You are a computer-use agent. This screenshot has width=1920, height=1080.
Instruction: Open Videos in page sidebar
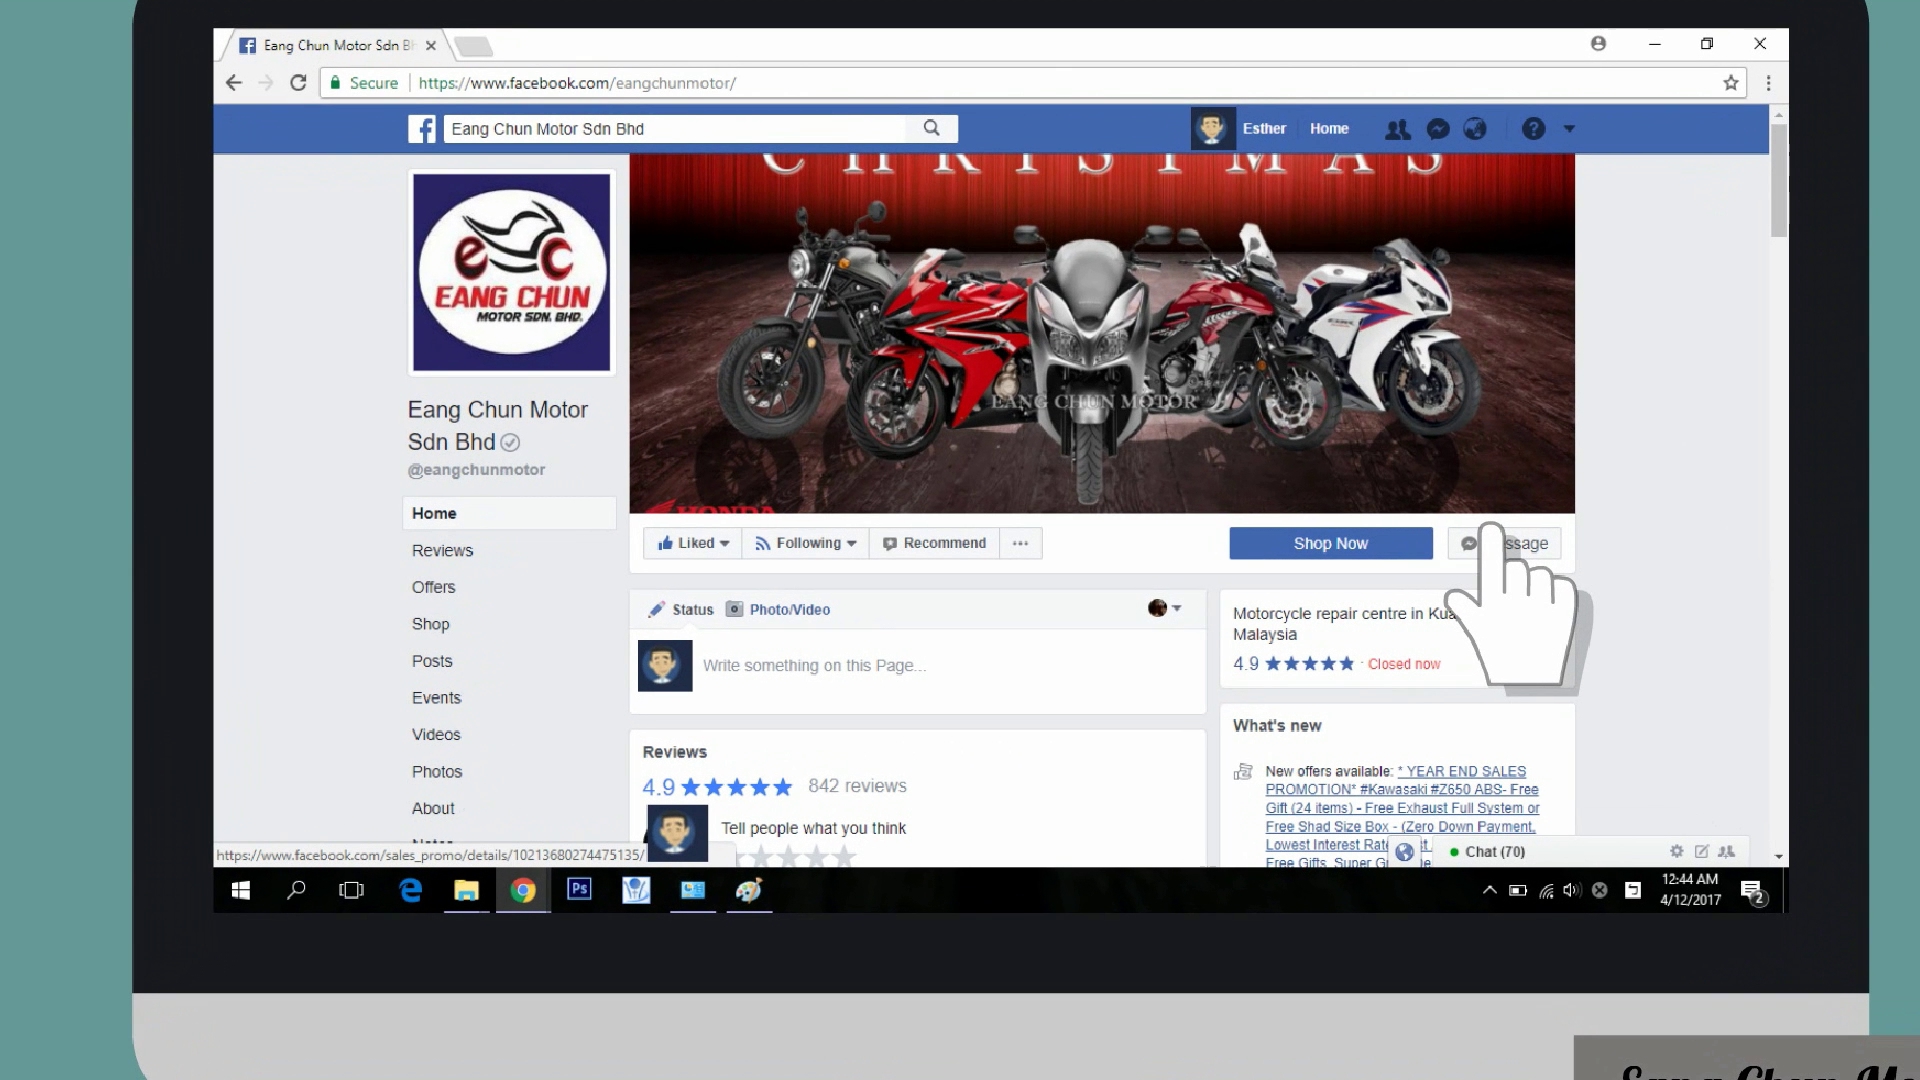tap(436, 734)
